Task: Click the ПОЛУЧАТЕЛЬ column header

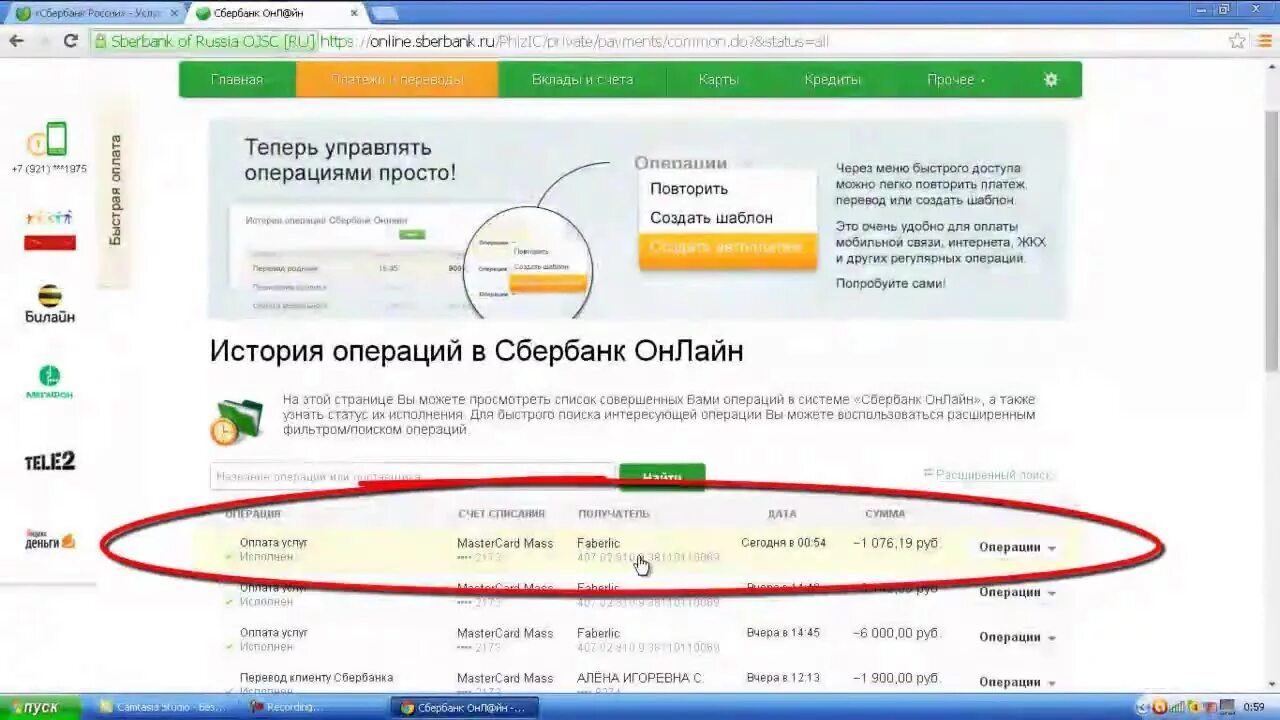Action: tap(613, 514)
